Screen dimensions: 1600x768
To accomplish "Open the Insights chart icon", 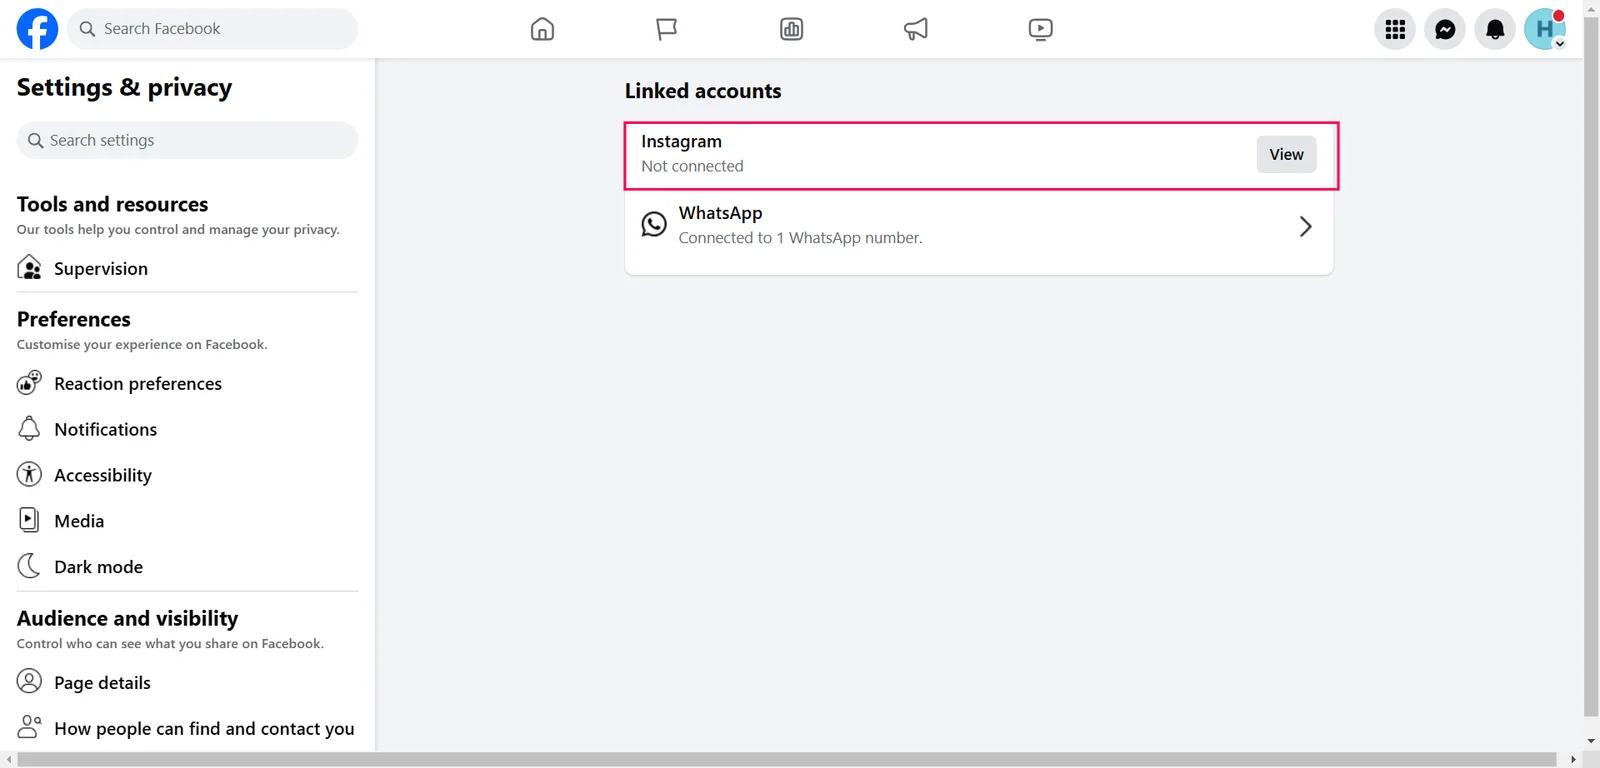I will tap(791, 29).
